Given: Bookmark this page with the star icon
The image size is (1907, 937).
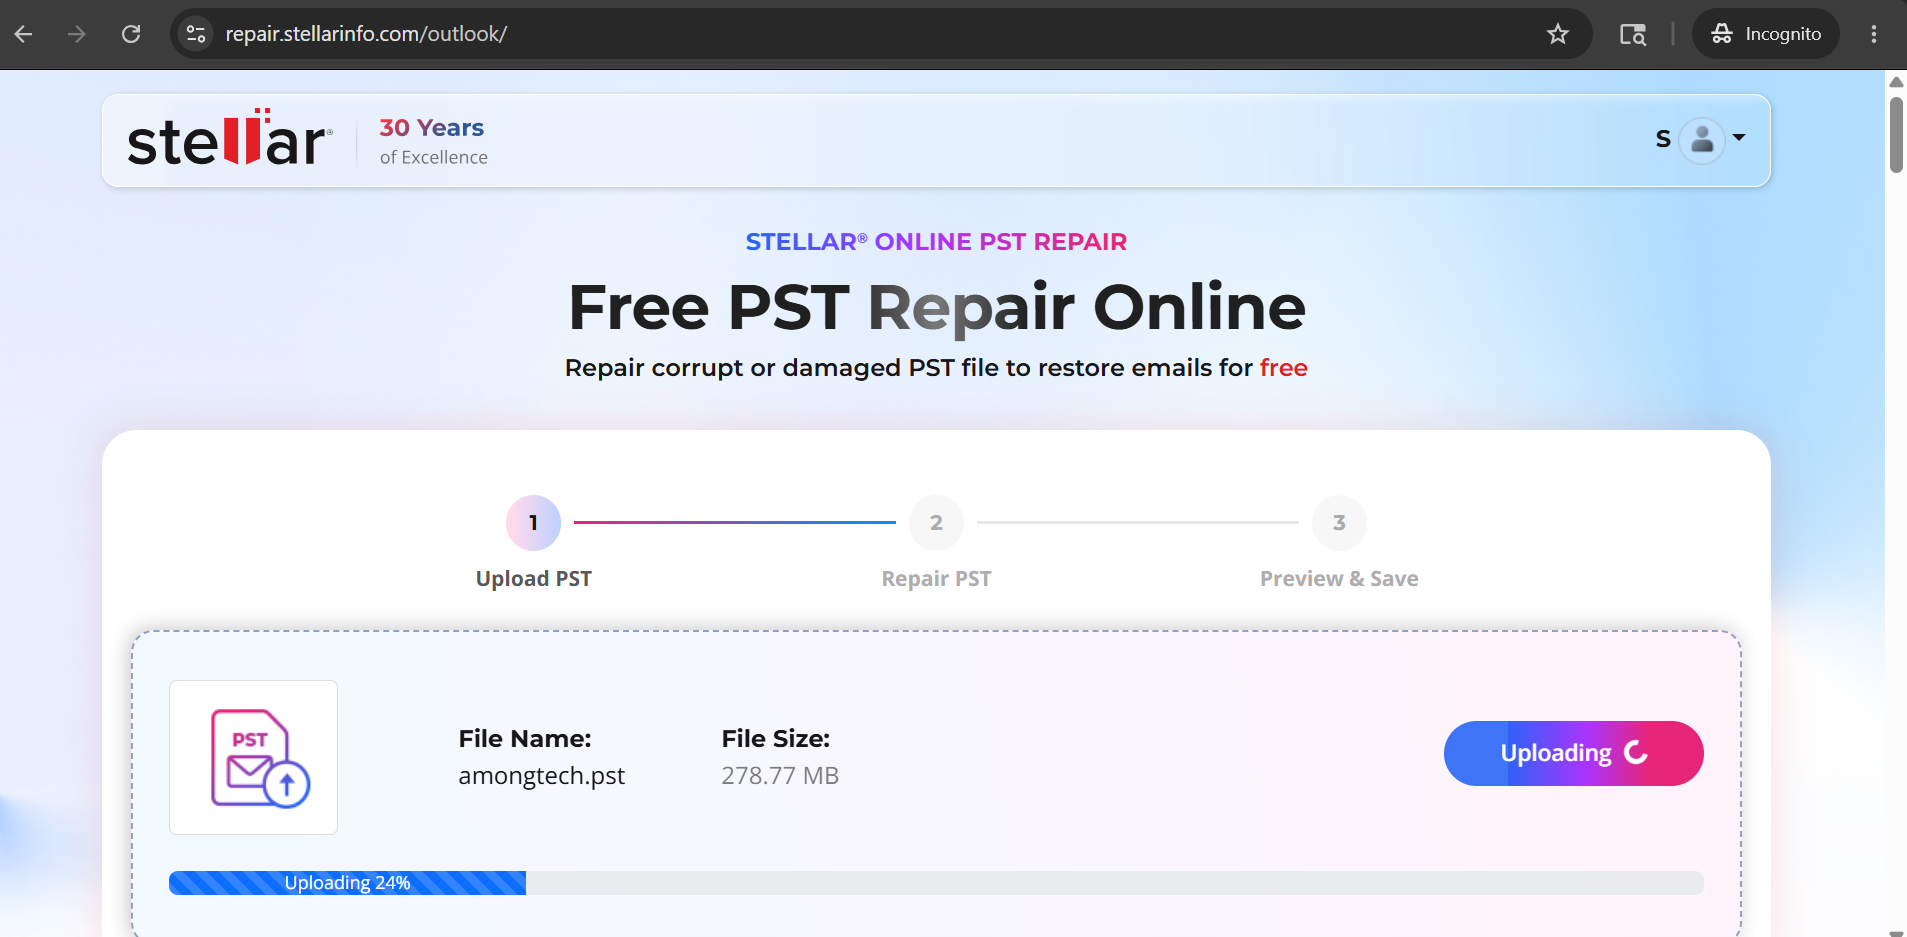Looking at the screenshot, I should click(1558, 34).
